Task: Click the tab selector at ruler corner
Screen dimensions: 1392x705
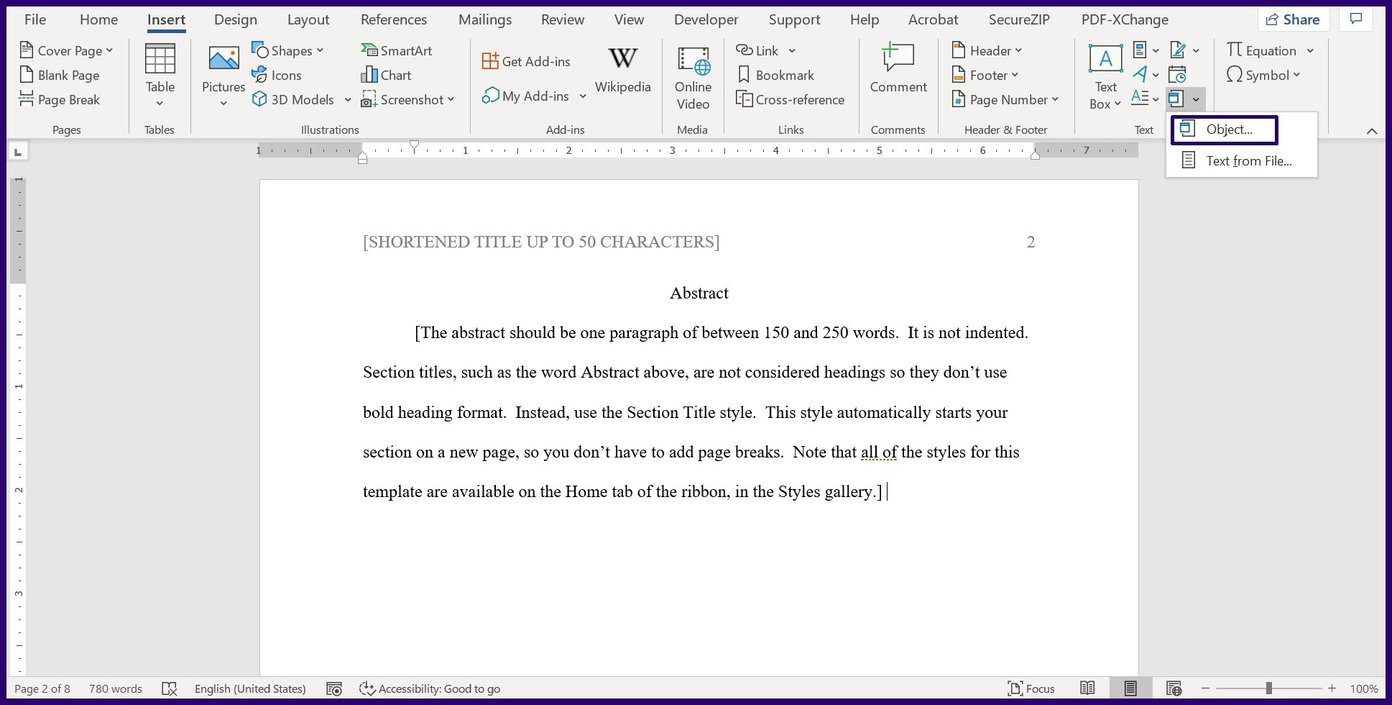Action: tap(18, 152)
